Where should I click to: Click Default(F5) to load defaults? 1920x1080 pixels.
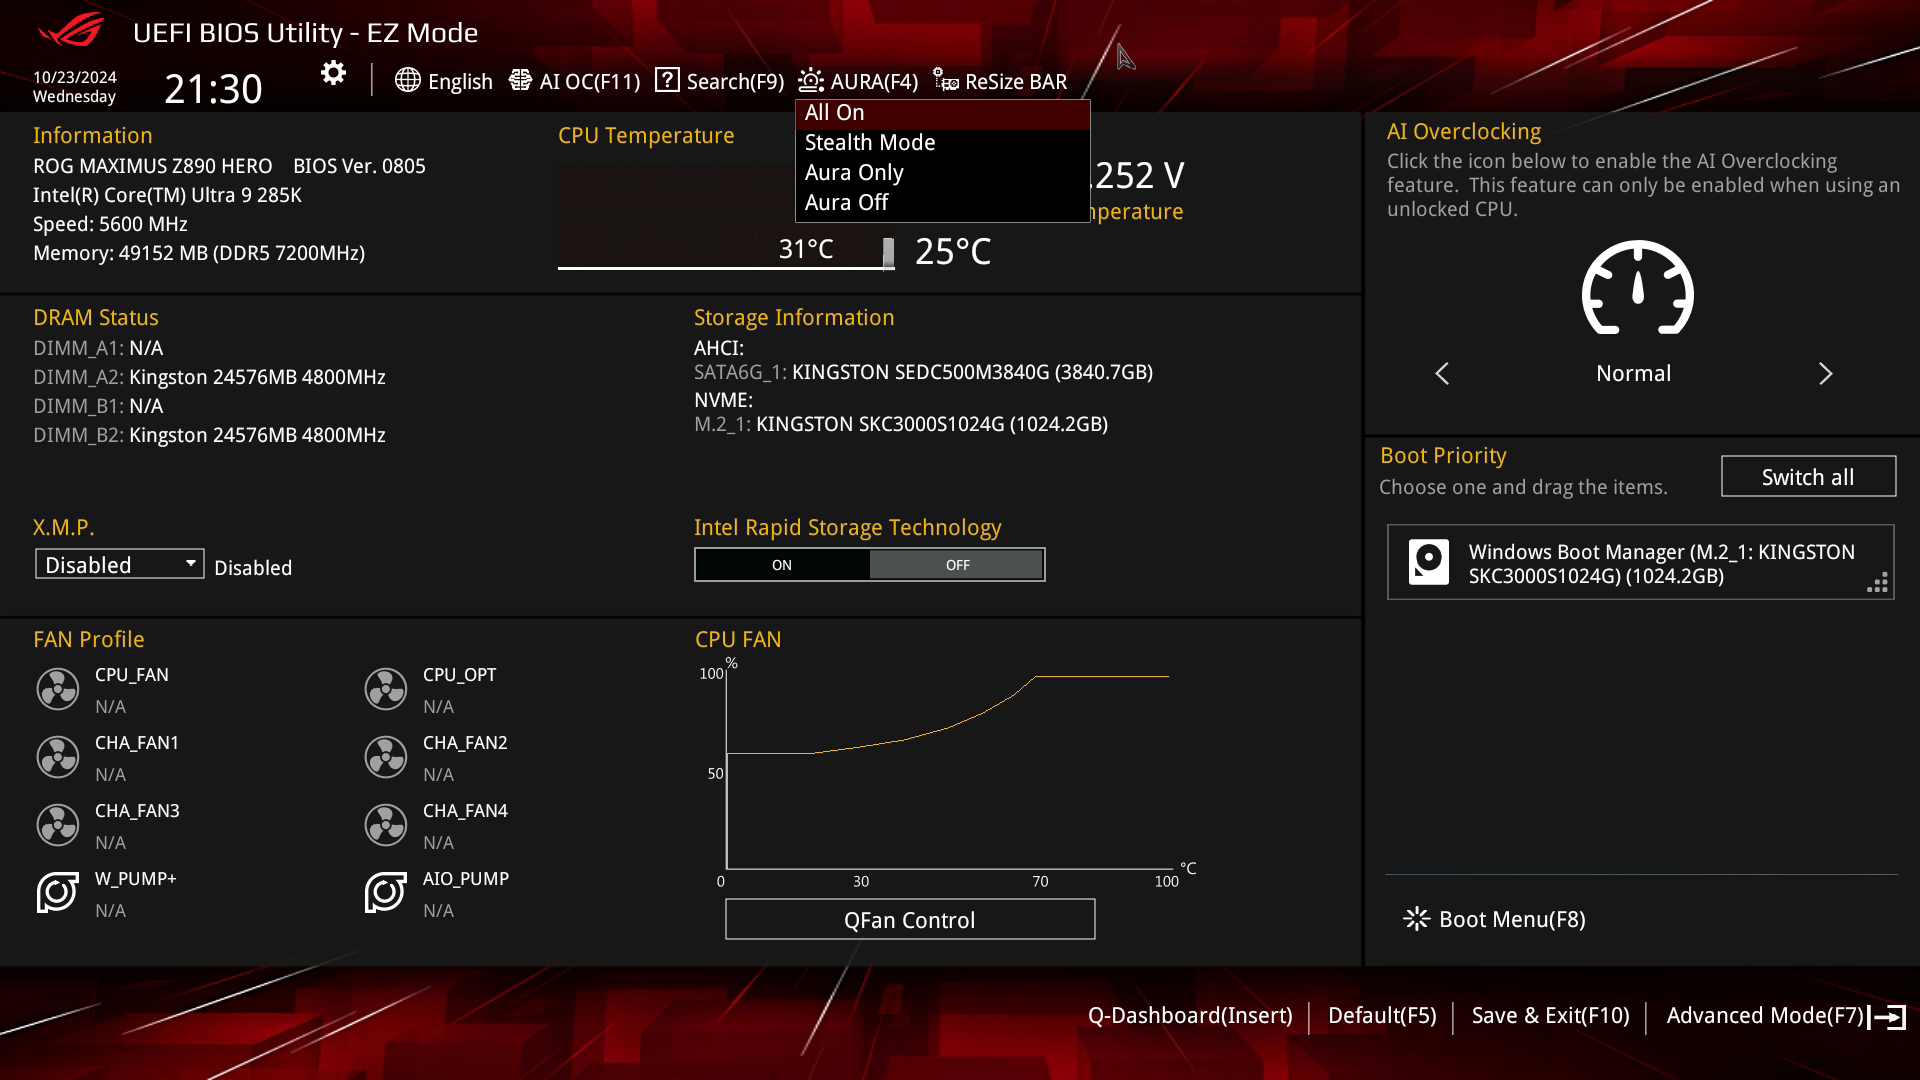click(x=1382, y=1016)
